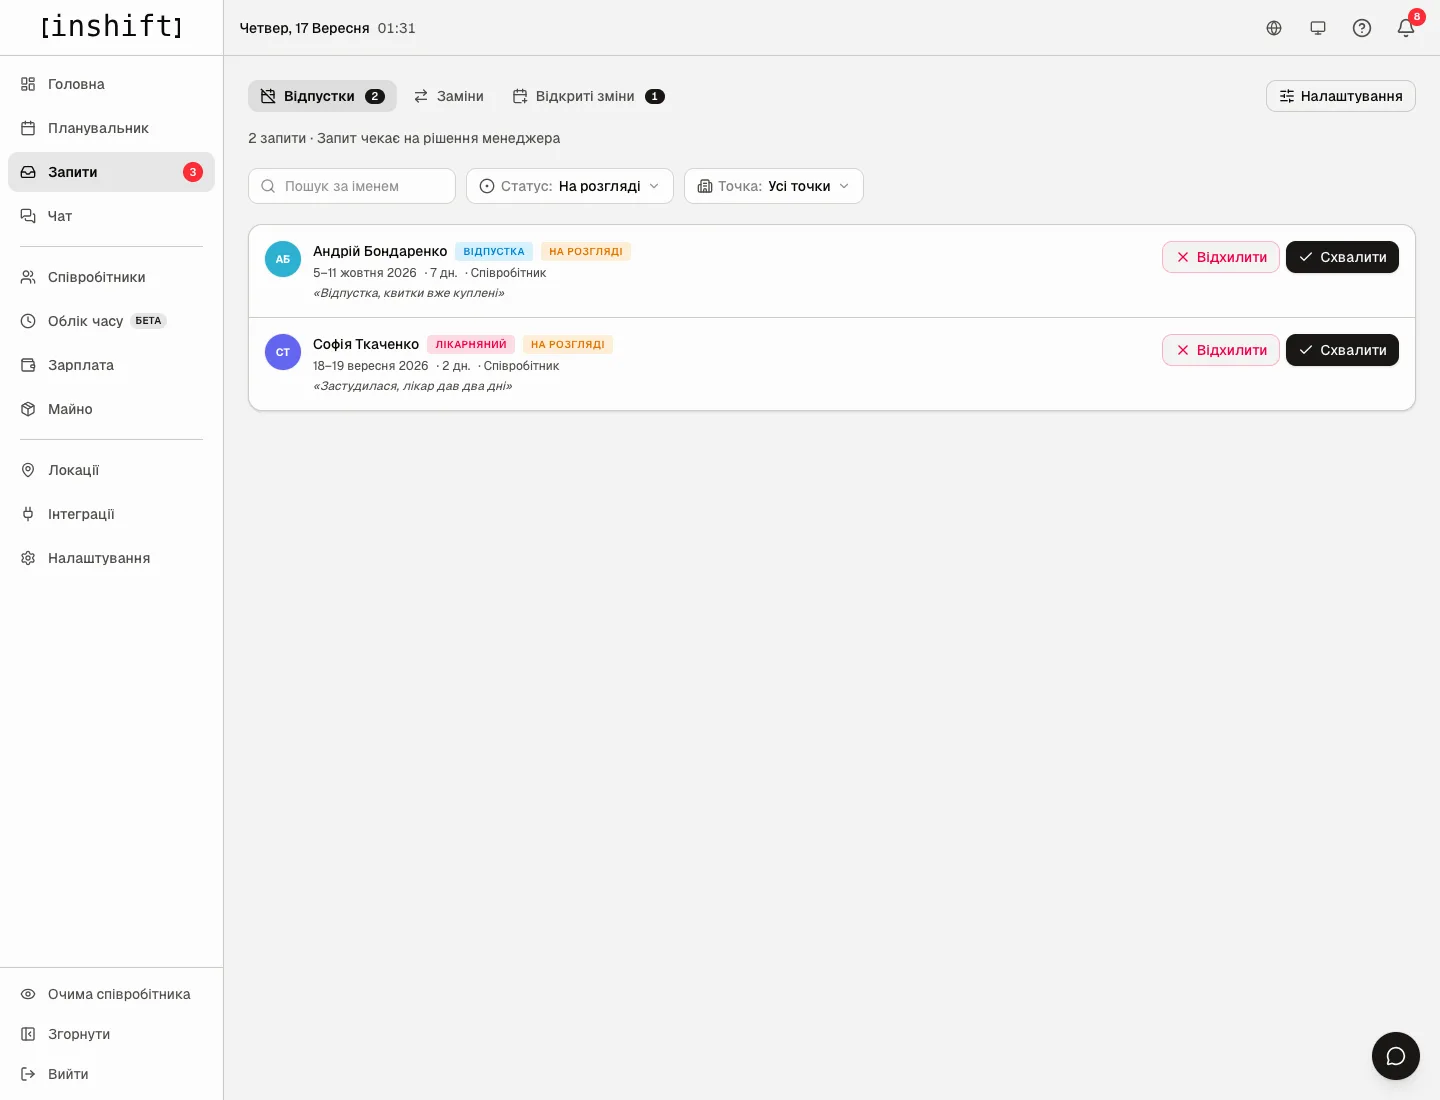Select Запити in sidebar
The width and height of the screenshot is (1440, 1100).
(x=111, y=172)
